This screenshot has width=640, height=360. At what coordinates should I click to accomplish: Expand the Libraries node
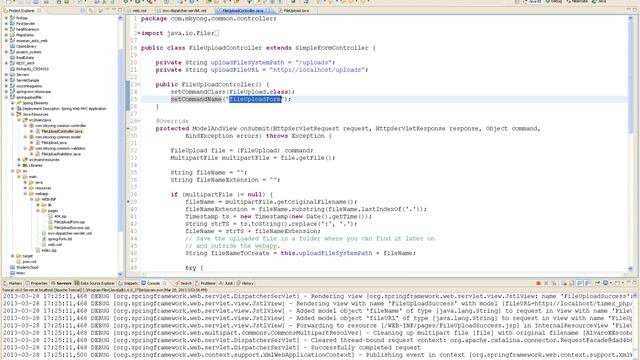(19, 165)
